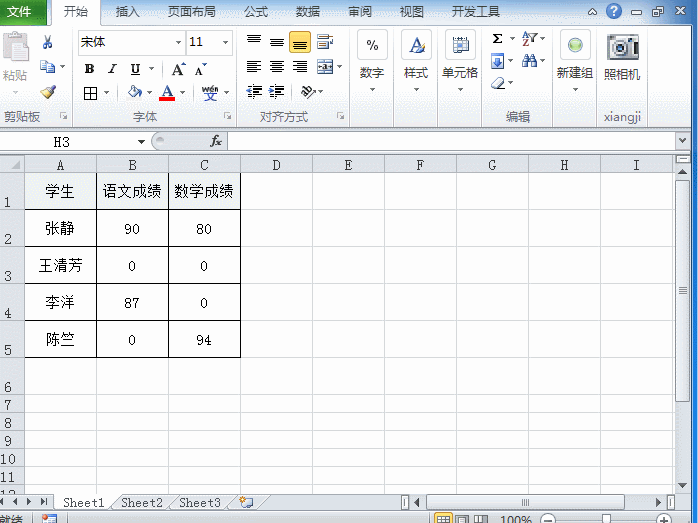Click the zoom slider handle
The height and width of the screenshot is (523, 698).
[606, 519]
